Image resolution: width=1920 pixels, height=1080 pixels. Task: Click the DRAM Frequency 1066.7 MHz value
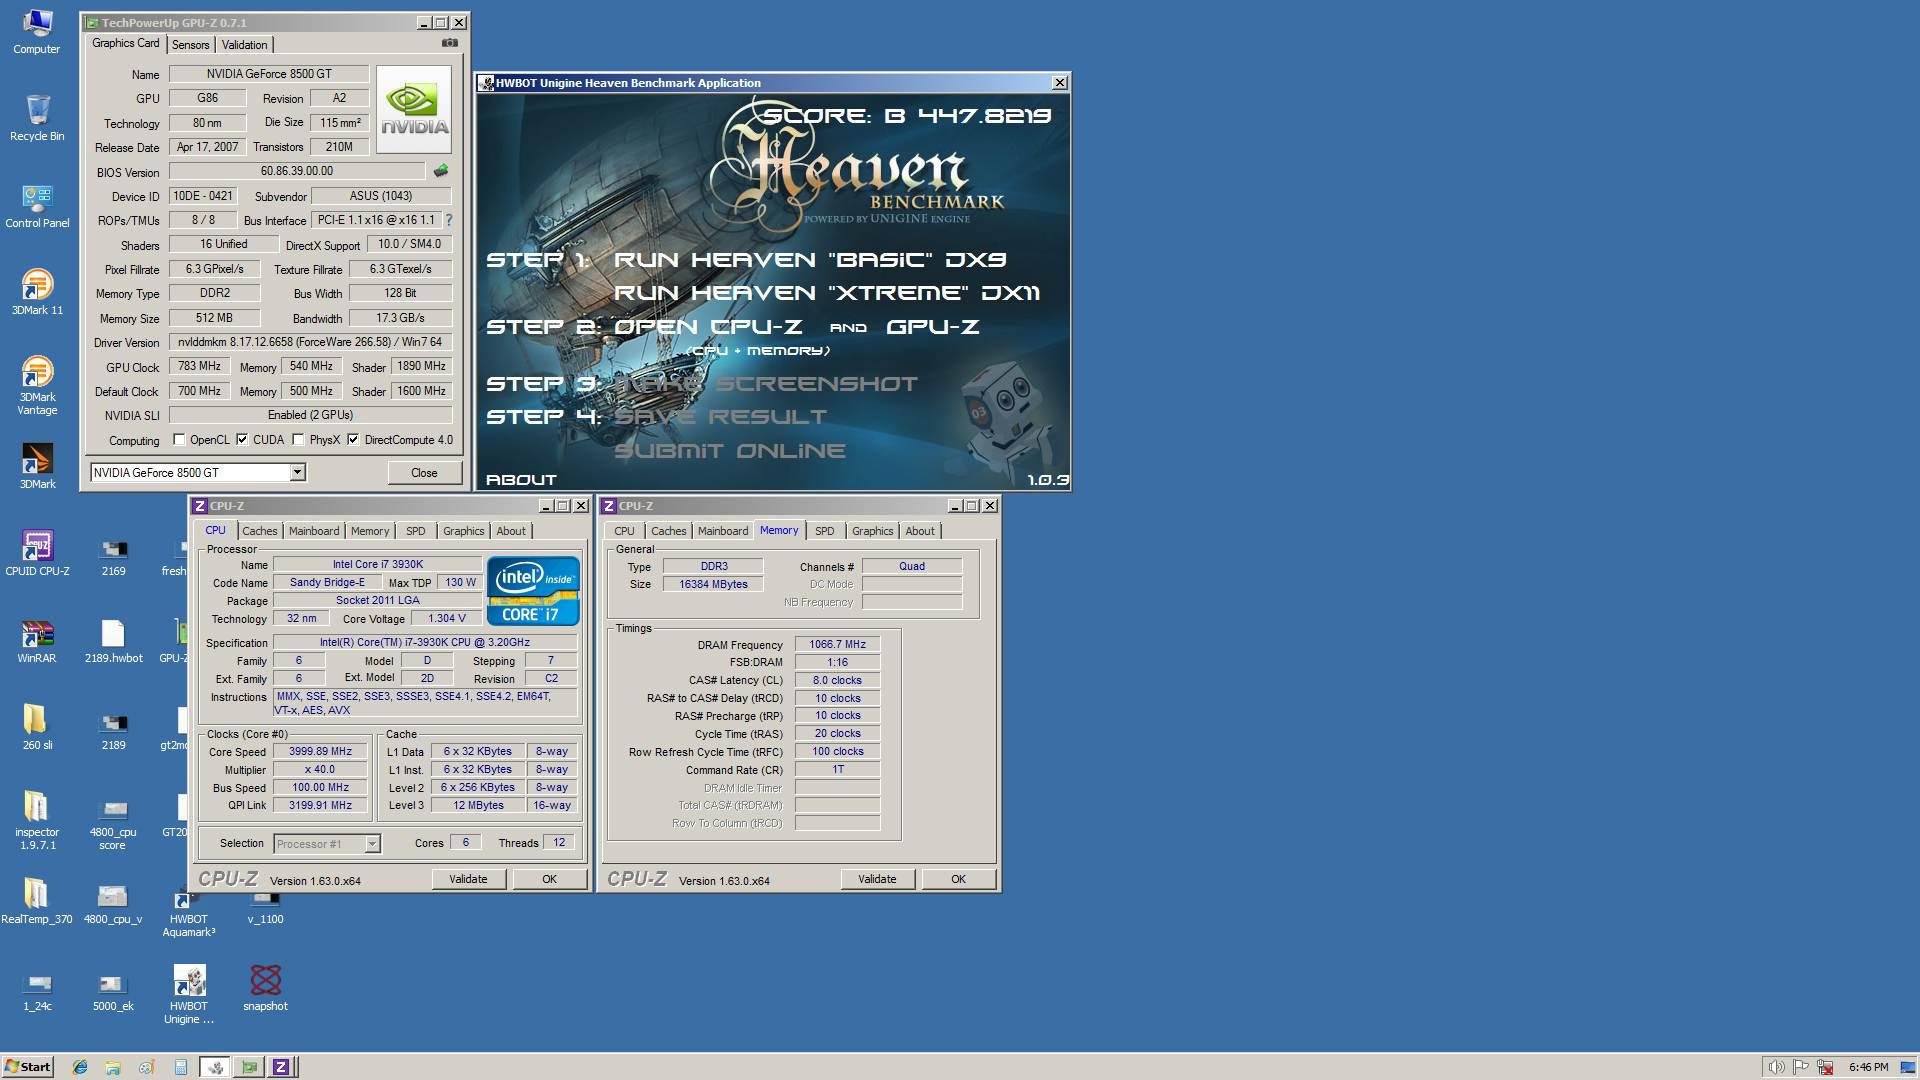point(837,645)
